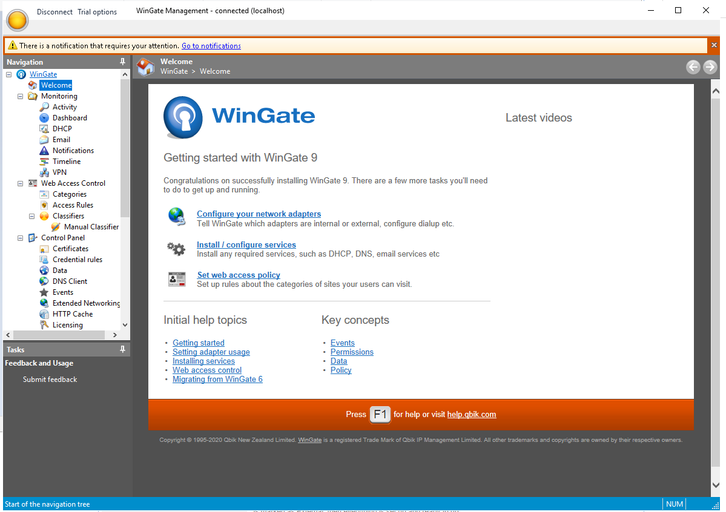Click the network adapters globe icon
The image size is (726, 512).
tap(176, 216)
